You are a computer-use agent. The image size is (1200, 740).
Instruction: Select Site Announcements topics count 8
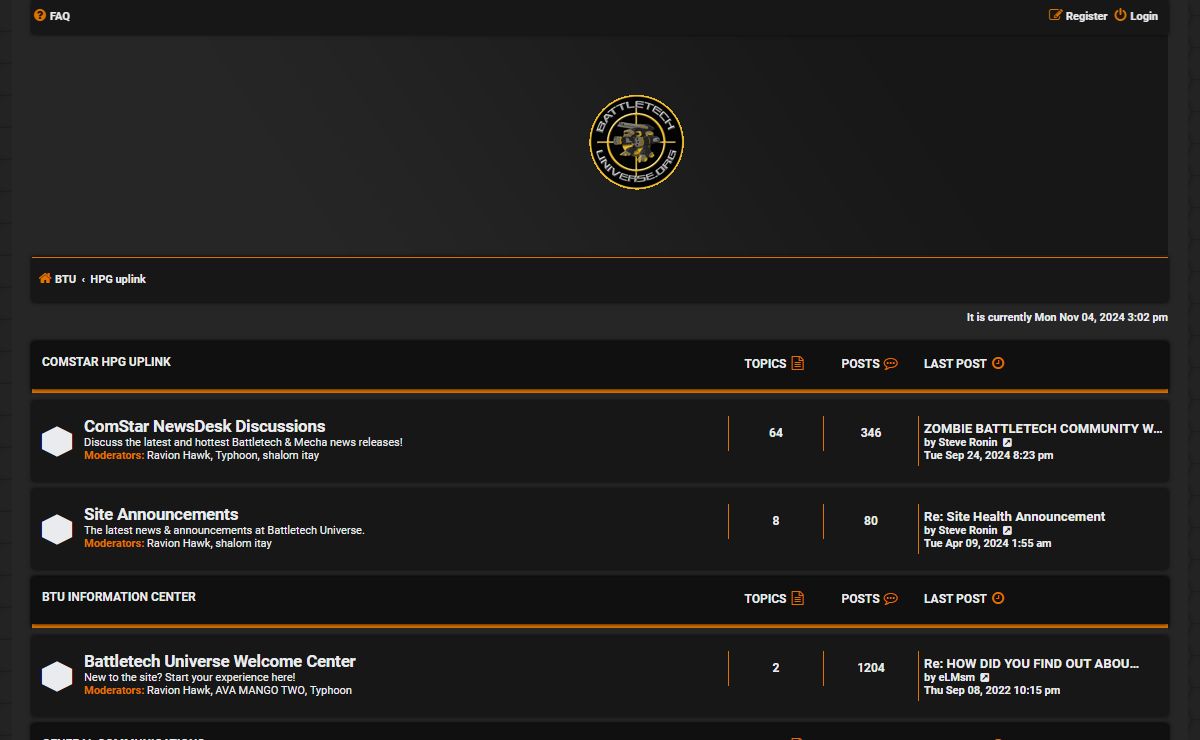pyautogui.click(x=776, y=521)
